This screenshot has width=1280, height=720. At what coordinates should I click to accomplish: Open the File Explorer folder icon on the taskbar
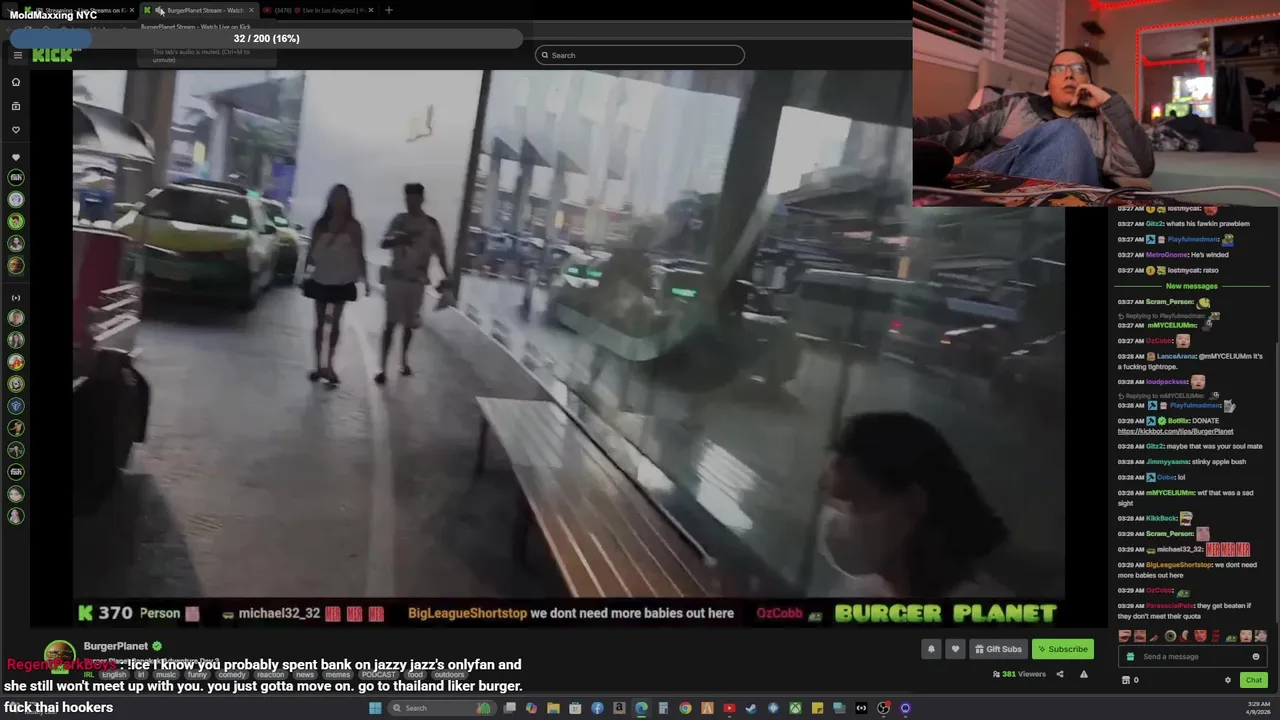coord(553,708)
